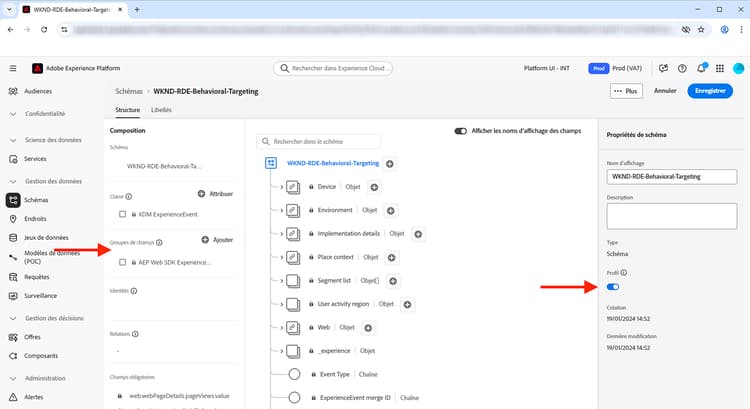Check the XDM ExperienceEvent checkbox
This screenshot has width=750, height=409.
tap(122, 214)
